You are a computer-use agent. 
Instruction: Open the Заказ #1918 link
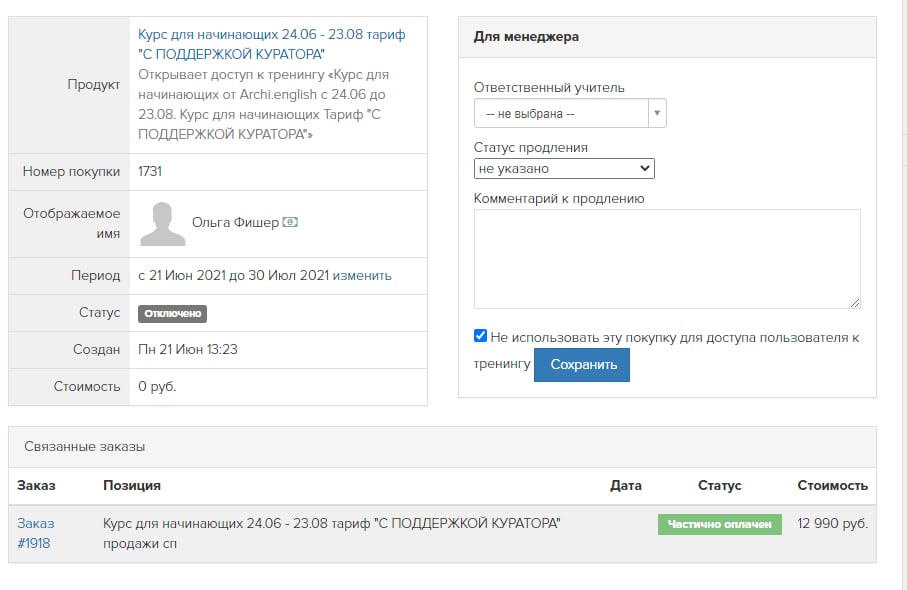(x=35, y=533)
